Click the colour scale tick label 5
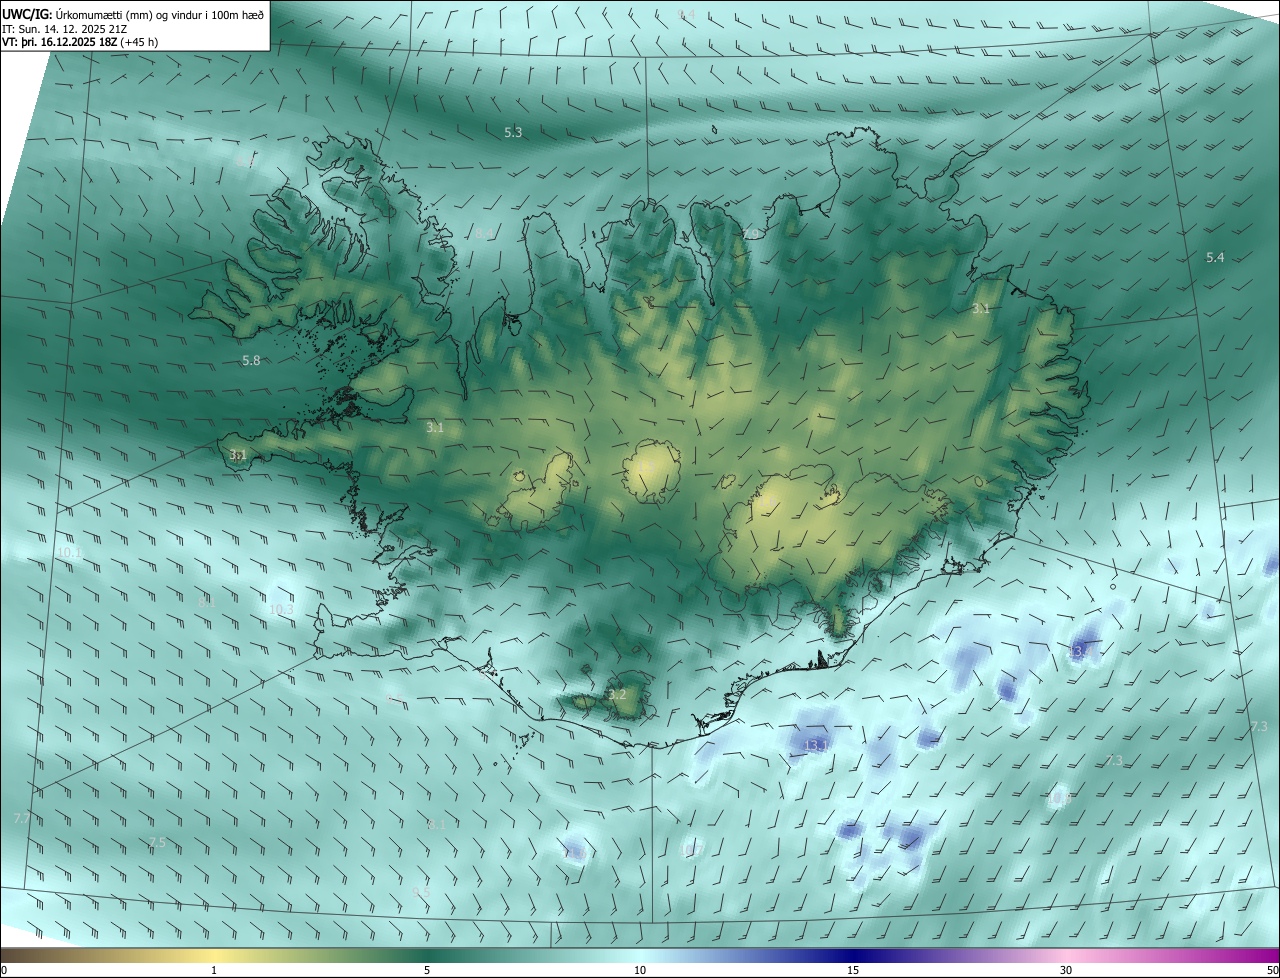 (427, 971)
